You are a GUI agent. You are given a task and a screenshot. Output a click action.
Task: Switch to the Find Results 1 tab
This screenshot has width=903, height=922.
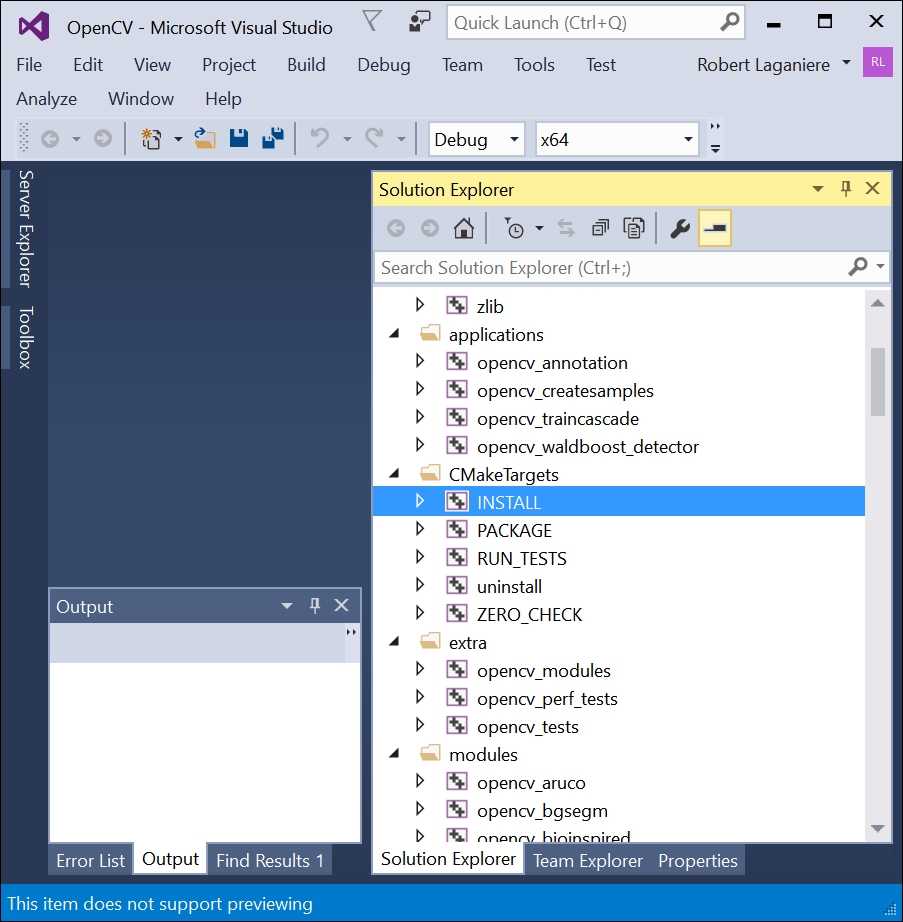[x=270, y=860]
